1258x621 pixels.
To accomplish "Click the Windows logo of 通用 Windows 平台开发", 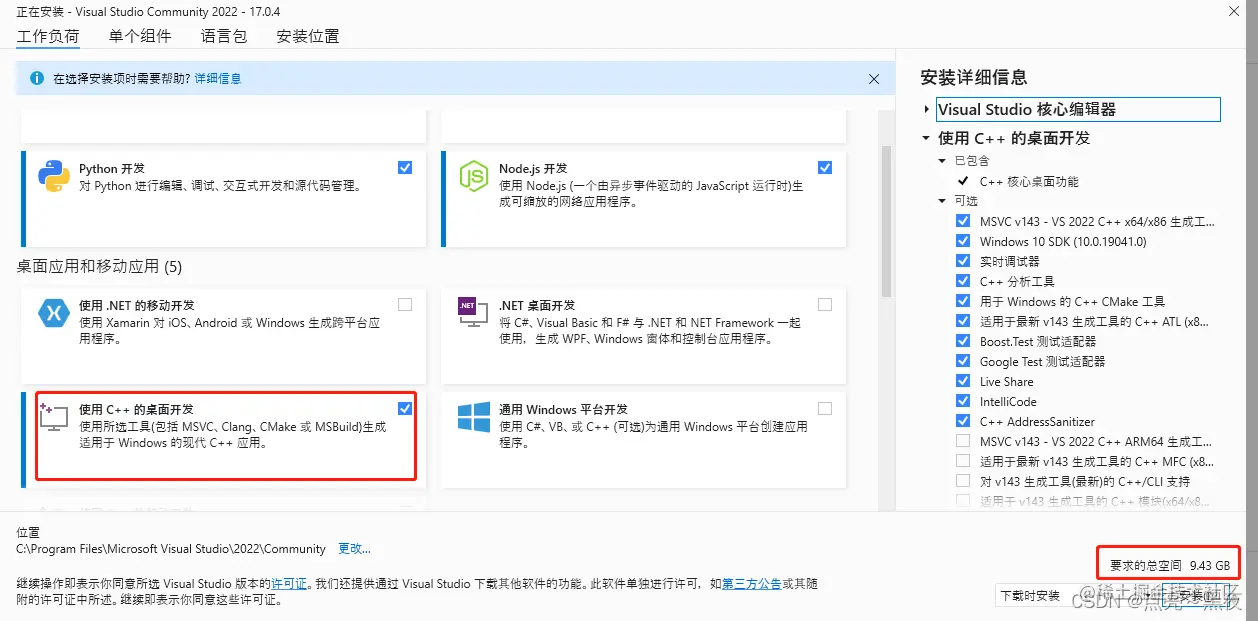I will 473,417.
